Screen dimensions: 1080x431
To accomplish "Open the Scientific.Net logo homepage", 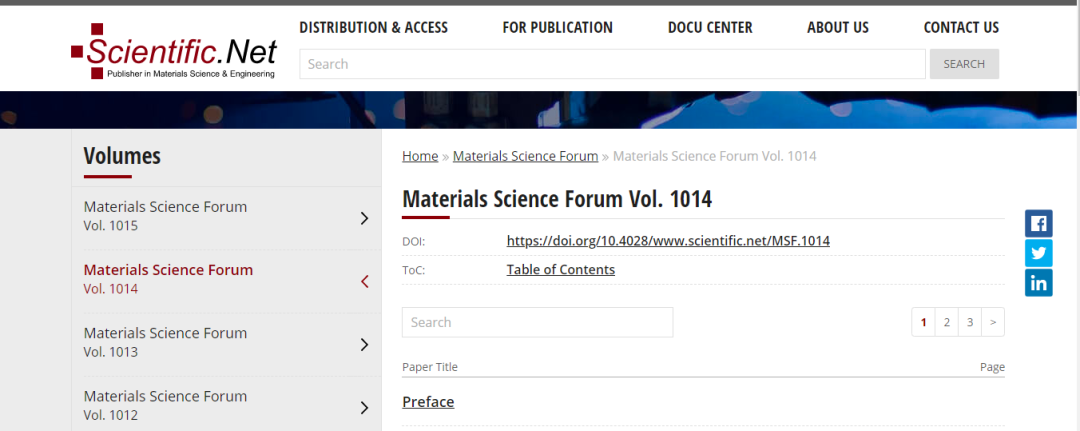I will [174, 52].
